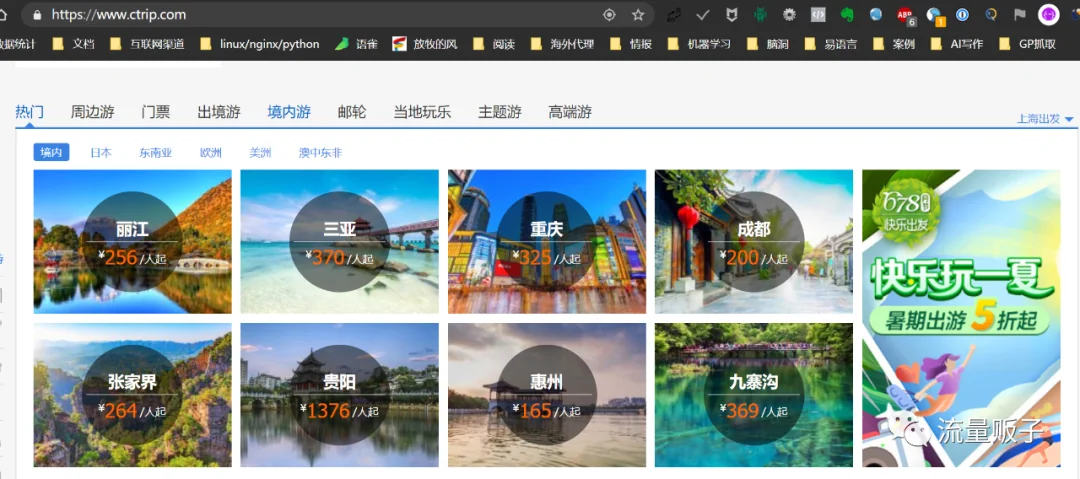Switch to the 周边游 tab
Screen dimensions: 1080x479
click(92, 112)
